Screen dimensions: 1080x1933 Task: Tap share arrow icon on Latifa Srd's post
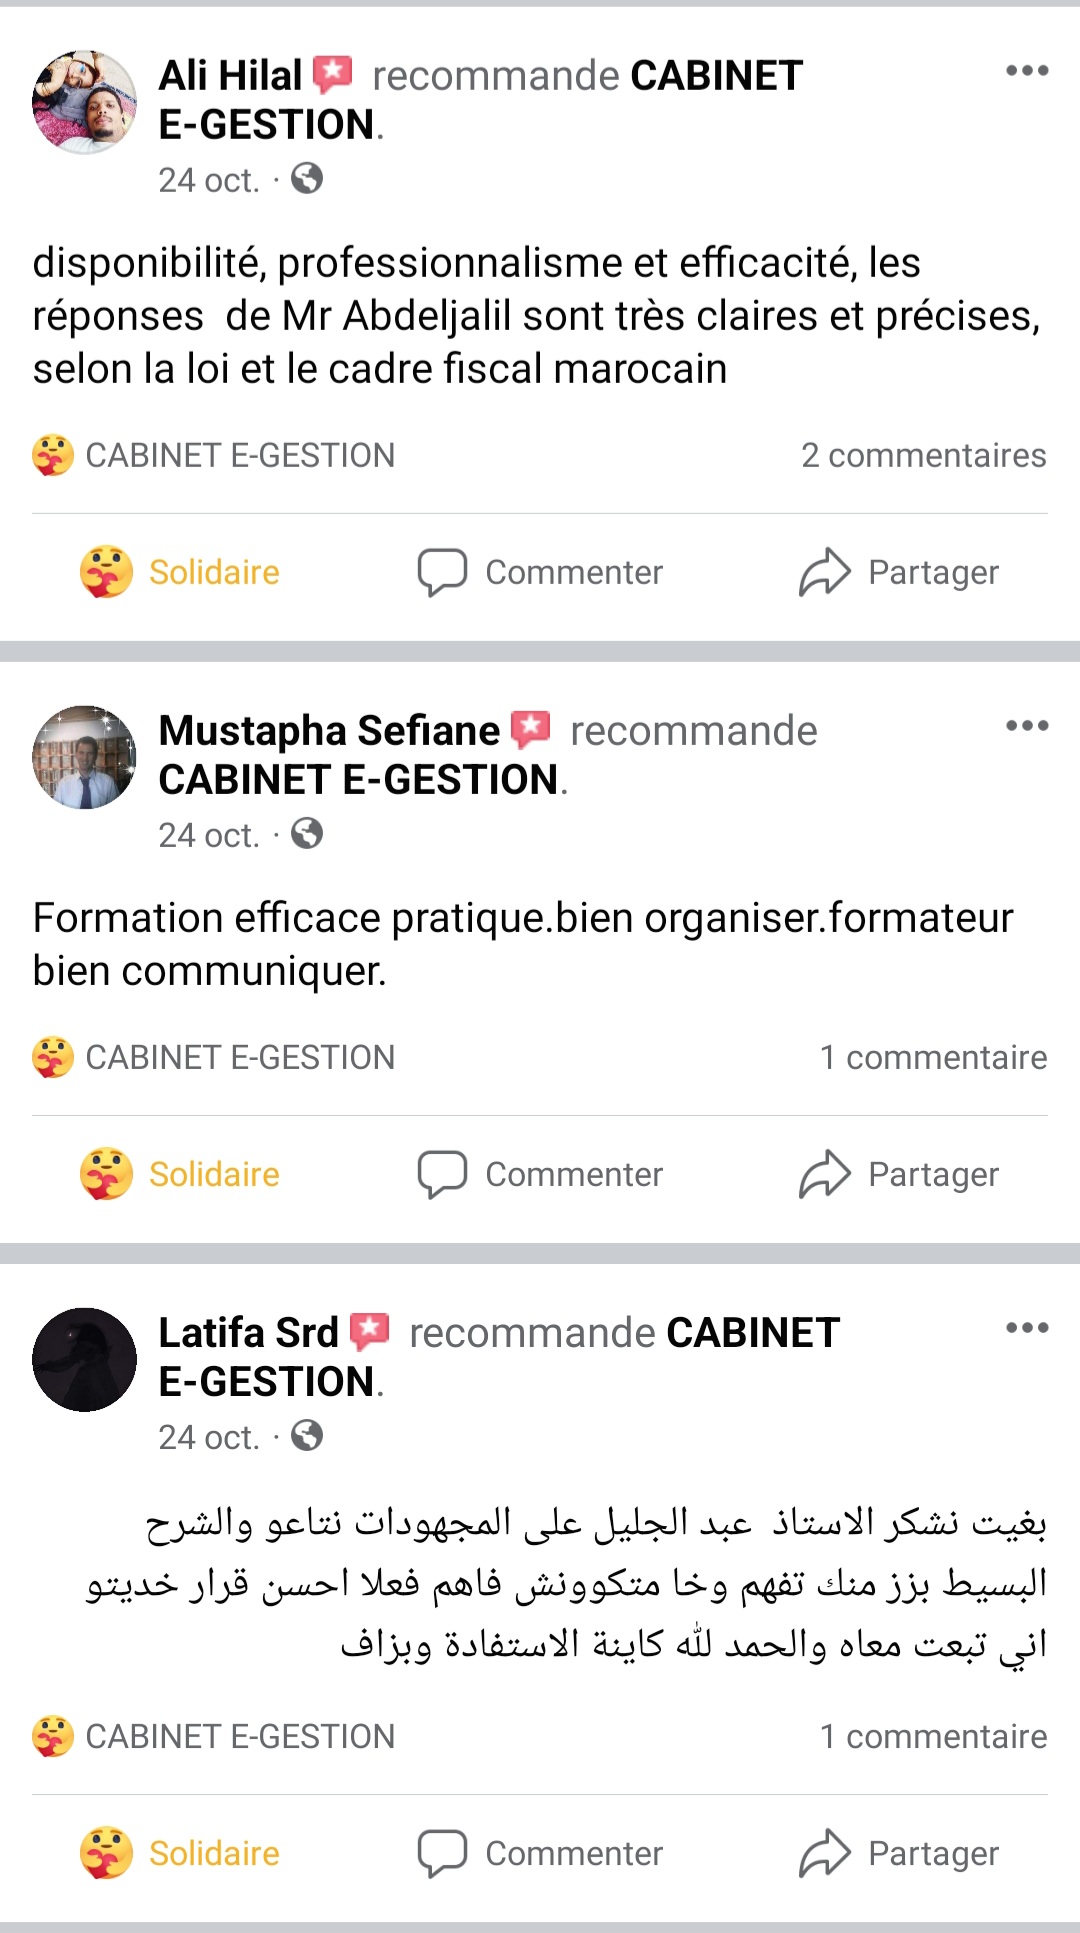click(x=824, y=1853)
